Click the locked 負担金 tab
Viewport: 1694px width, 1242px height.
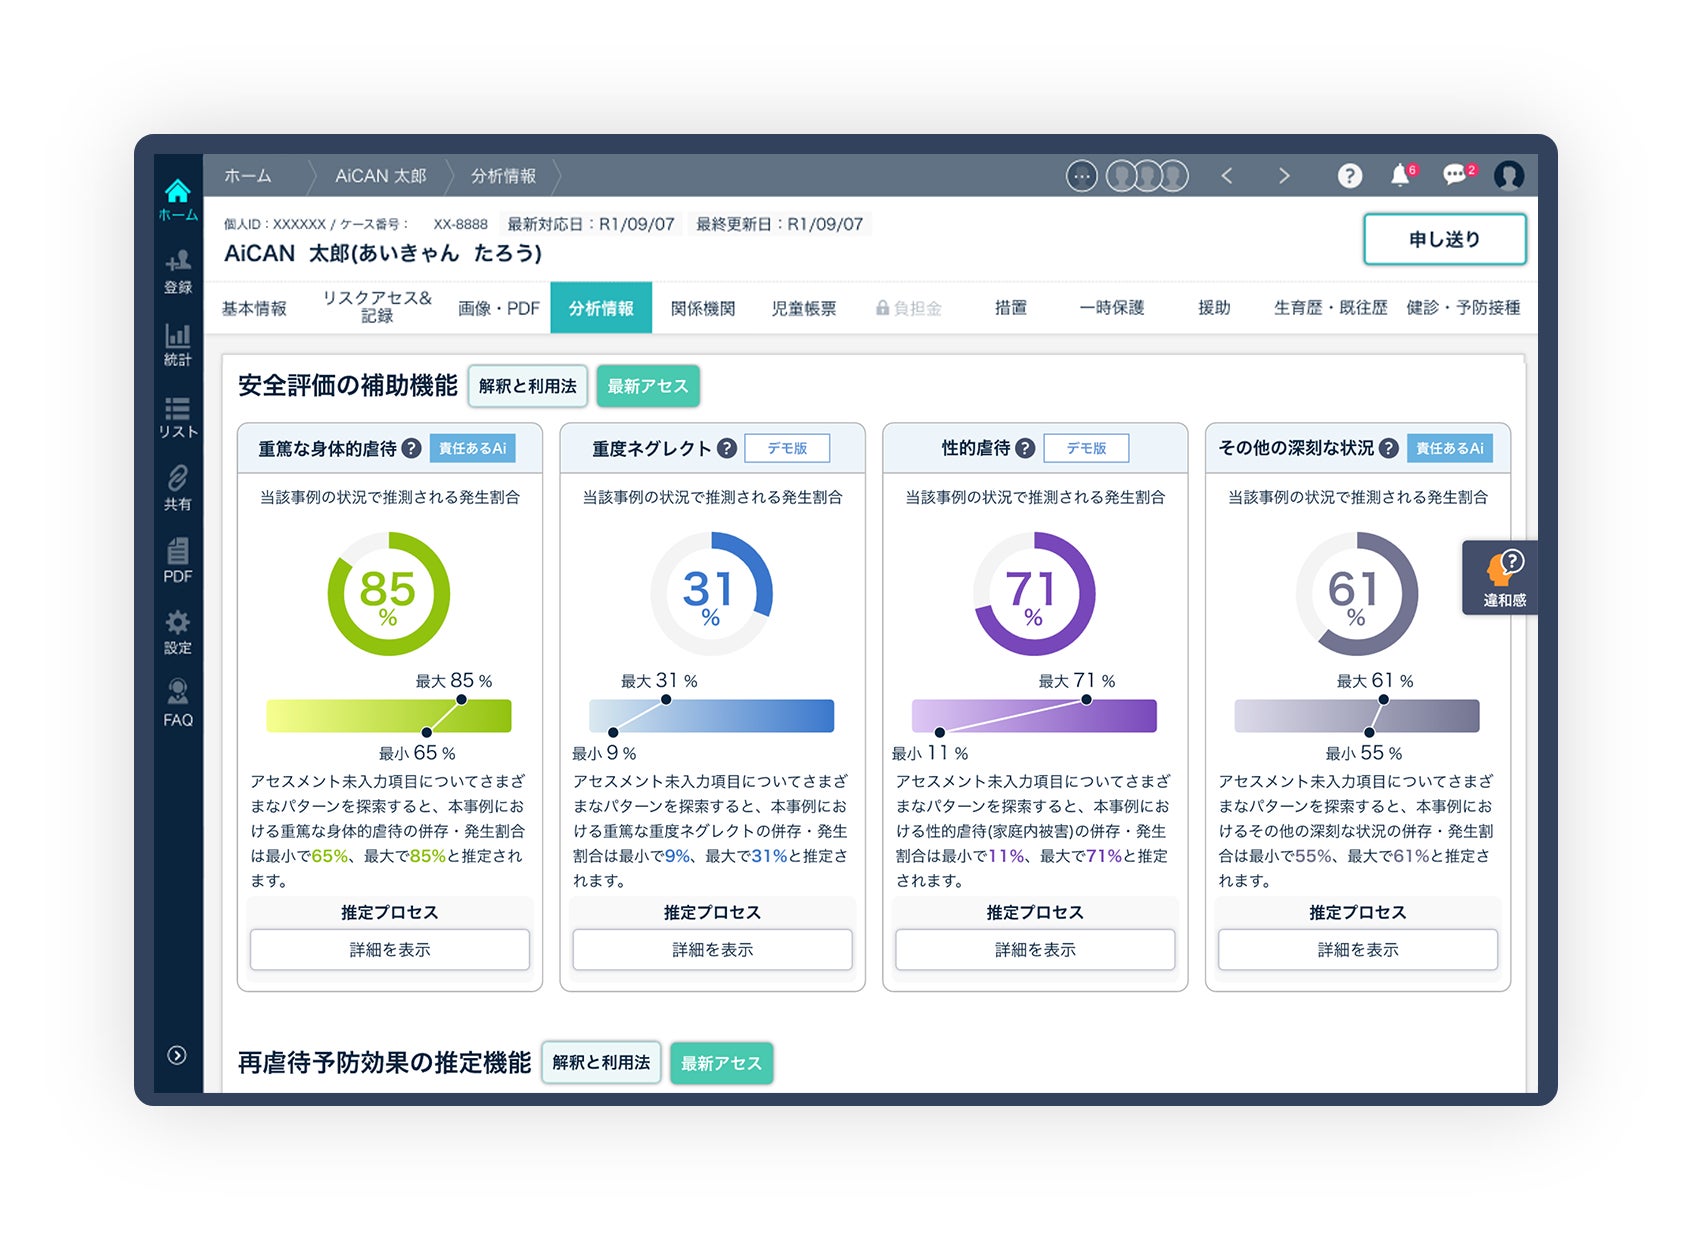coord(909,308)
